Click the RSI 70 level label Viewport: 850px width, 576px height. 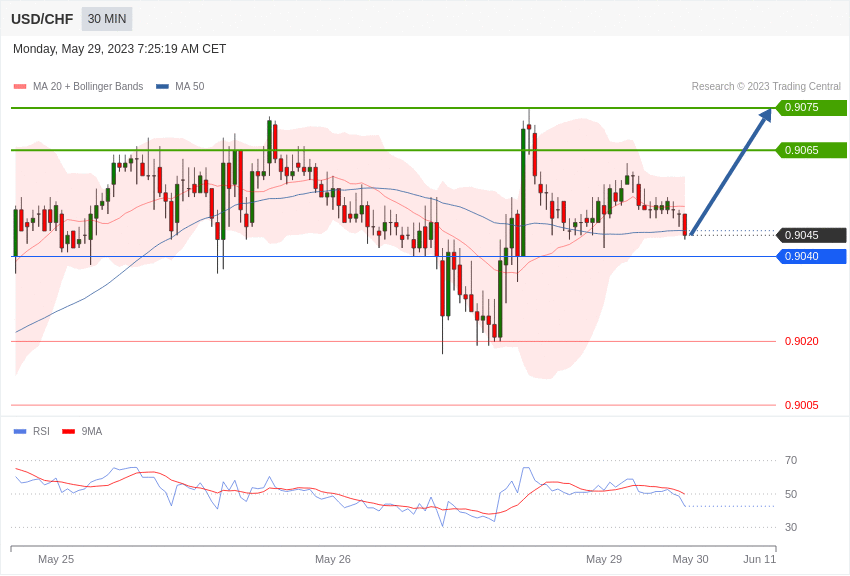pyautogui.click(x=791, y=461)
